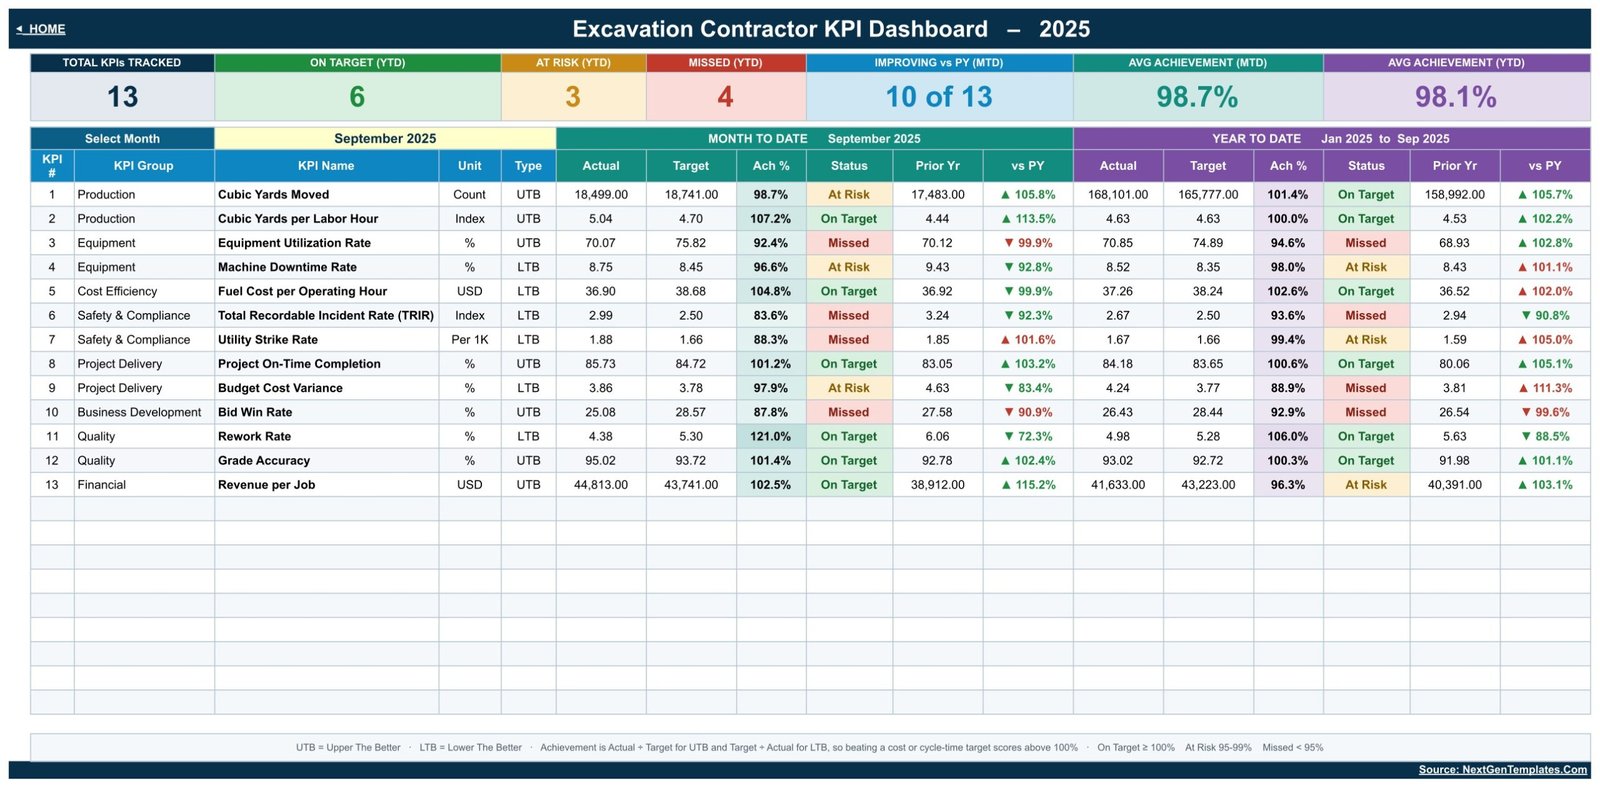Click MTD Ach % 107.2% cell
Image resolution: width=1600 pixels, height=788 pixels.
pos(771,219)
